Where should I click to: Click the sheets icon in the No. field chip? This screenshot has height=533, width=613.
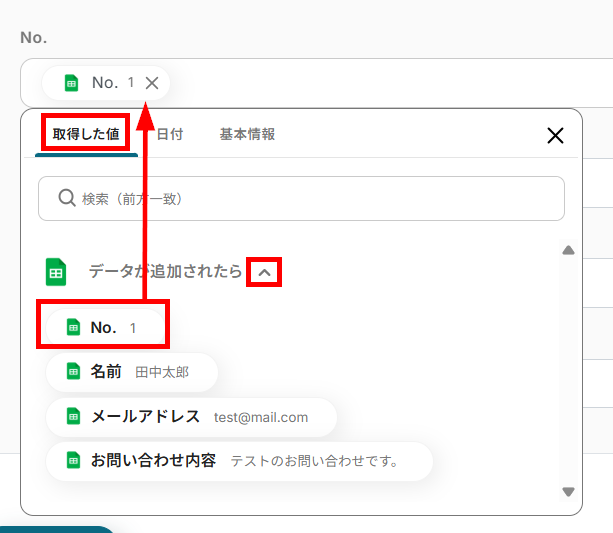71,83
